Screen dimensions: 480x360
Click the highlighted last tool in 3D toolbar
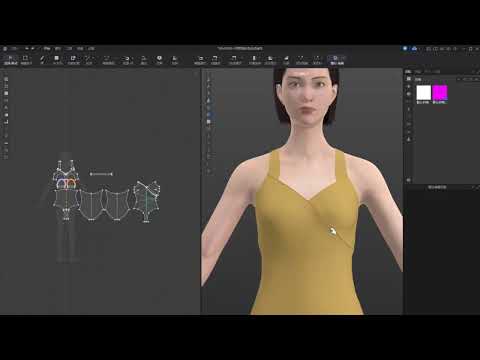(336, 60)
